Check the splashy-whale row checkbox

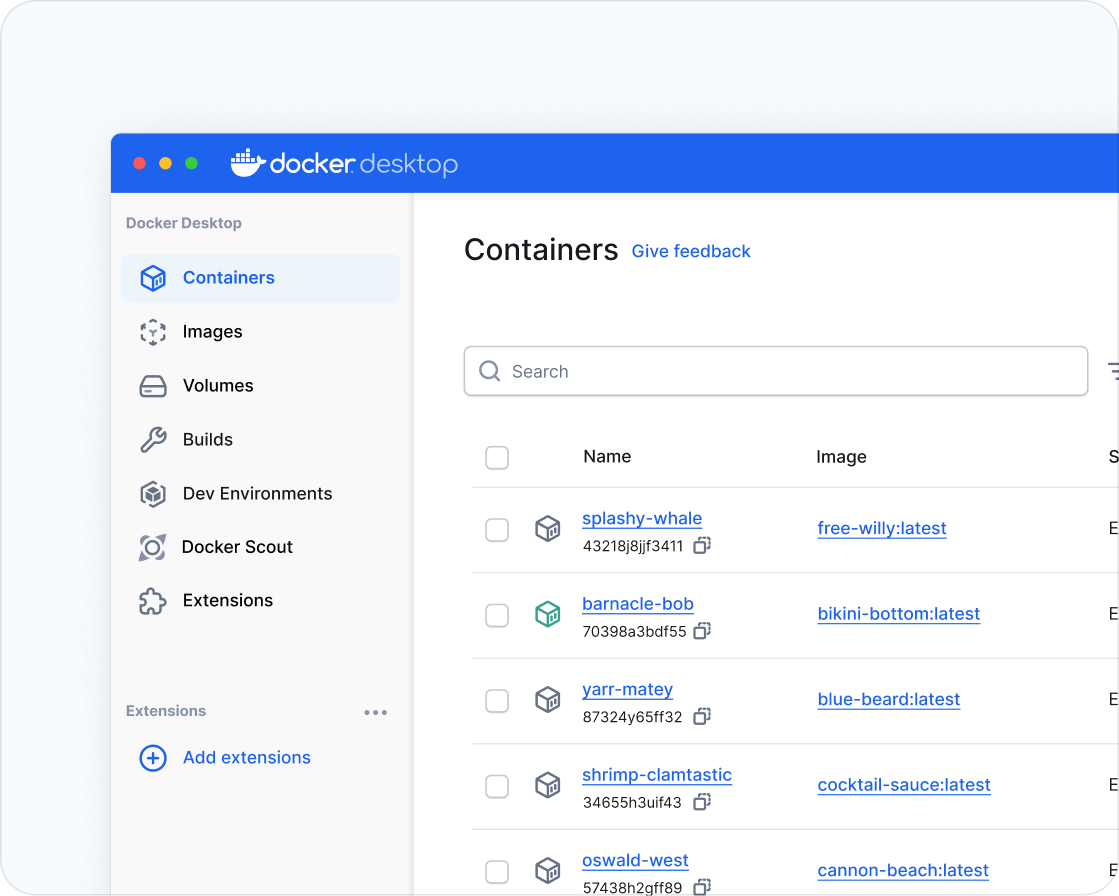497,530
